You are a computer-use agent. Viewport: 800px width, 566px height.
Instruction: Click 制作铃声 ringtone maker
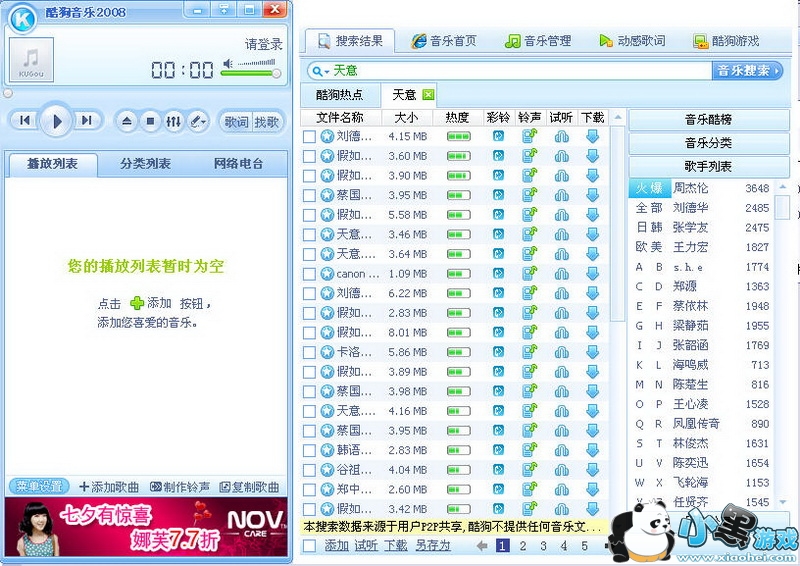click(180, 487)
